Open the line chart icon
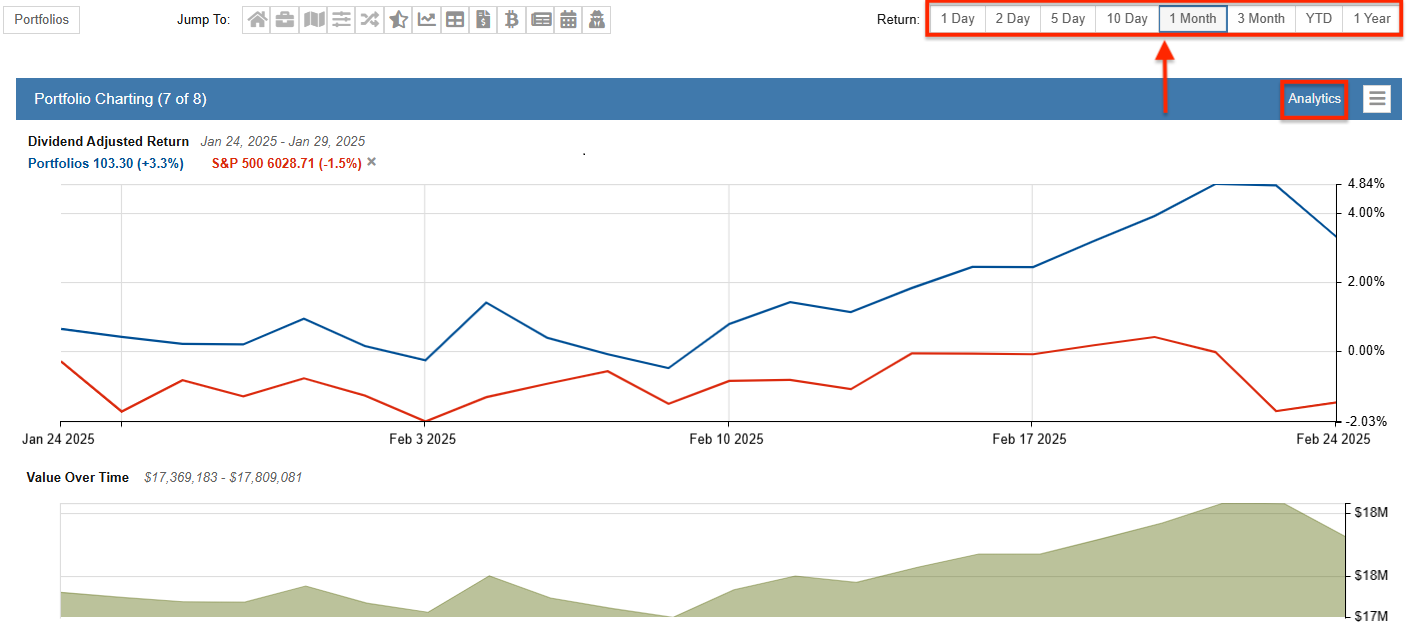 [x=427, y=19]
